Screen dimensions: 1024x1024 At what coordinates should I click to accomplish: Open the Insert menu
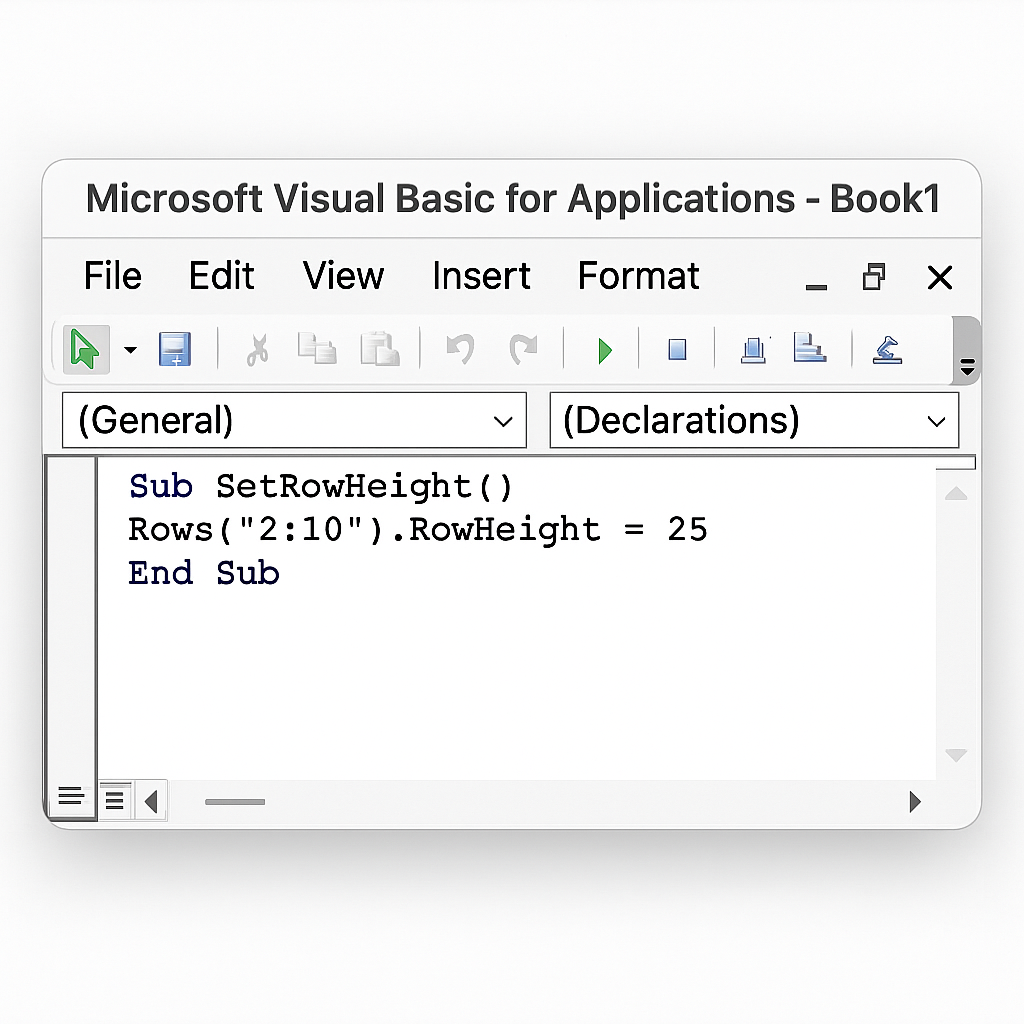(481, 276)
